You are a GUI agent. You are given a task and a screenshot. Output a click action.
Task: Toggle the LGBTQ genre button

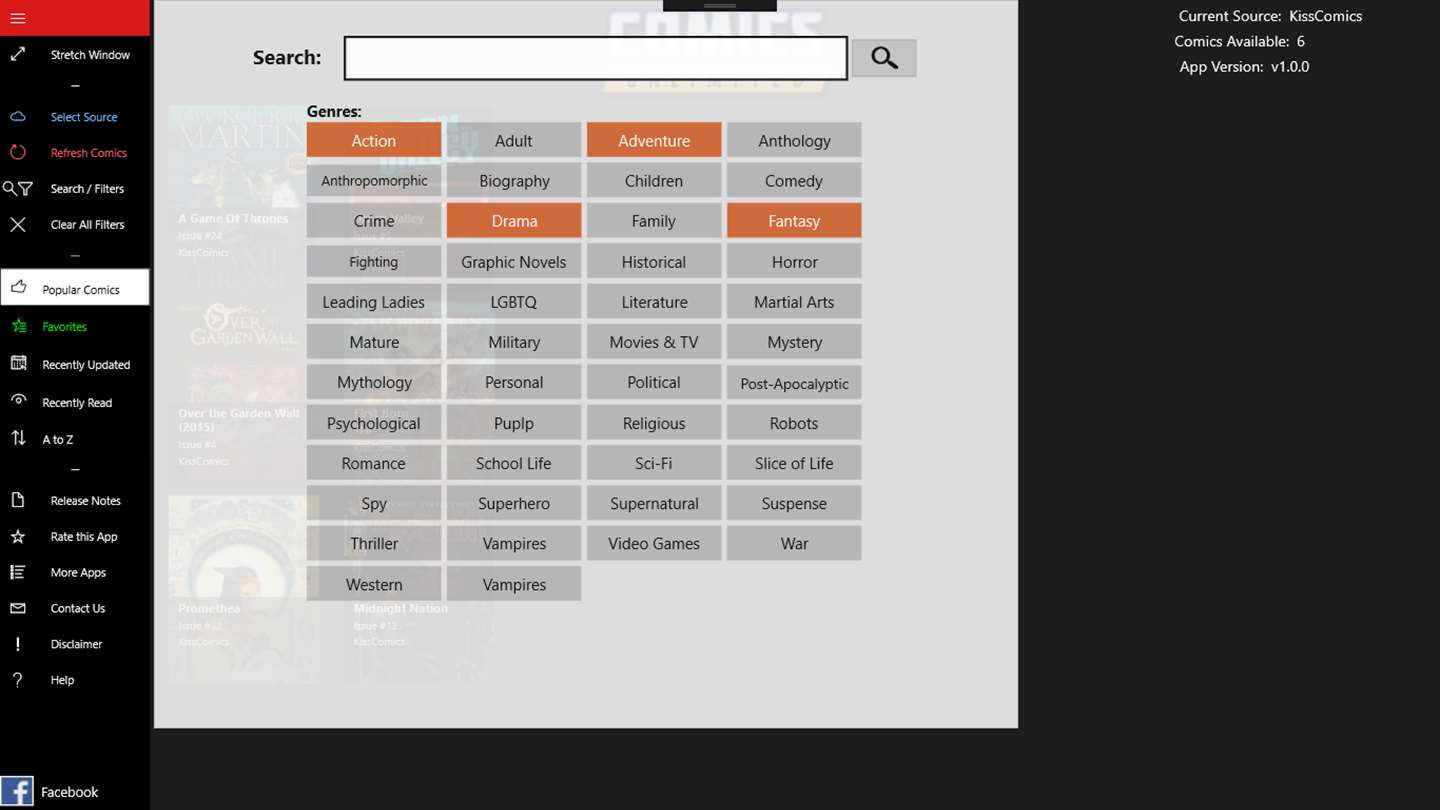(x=514, y=302)
